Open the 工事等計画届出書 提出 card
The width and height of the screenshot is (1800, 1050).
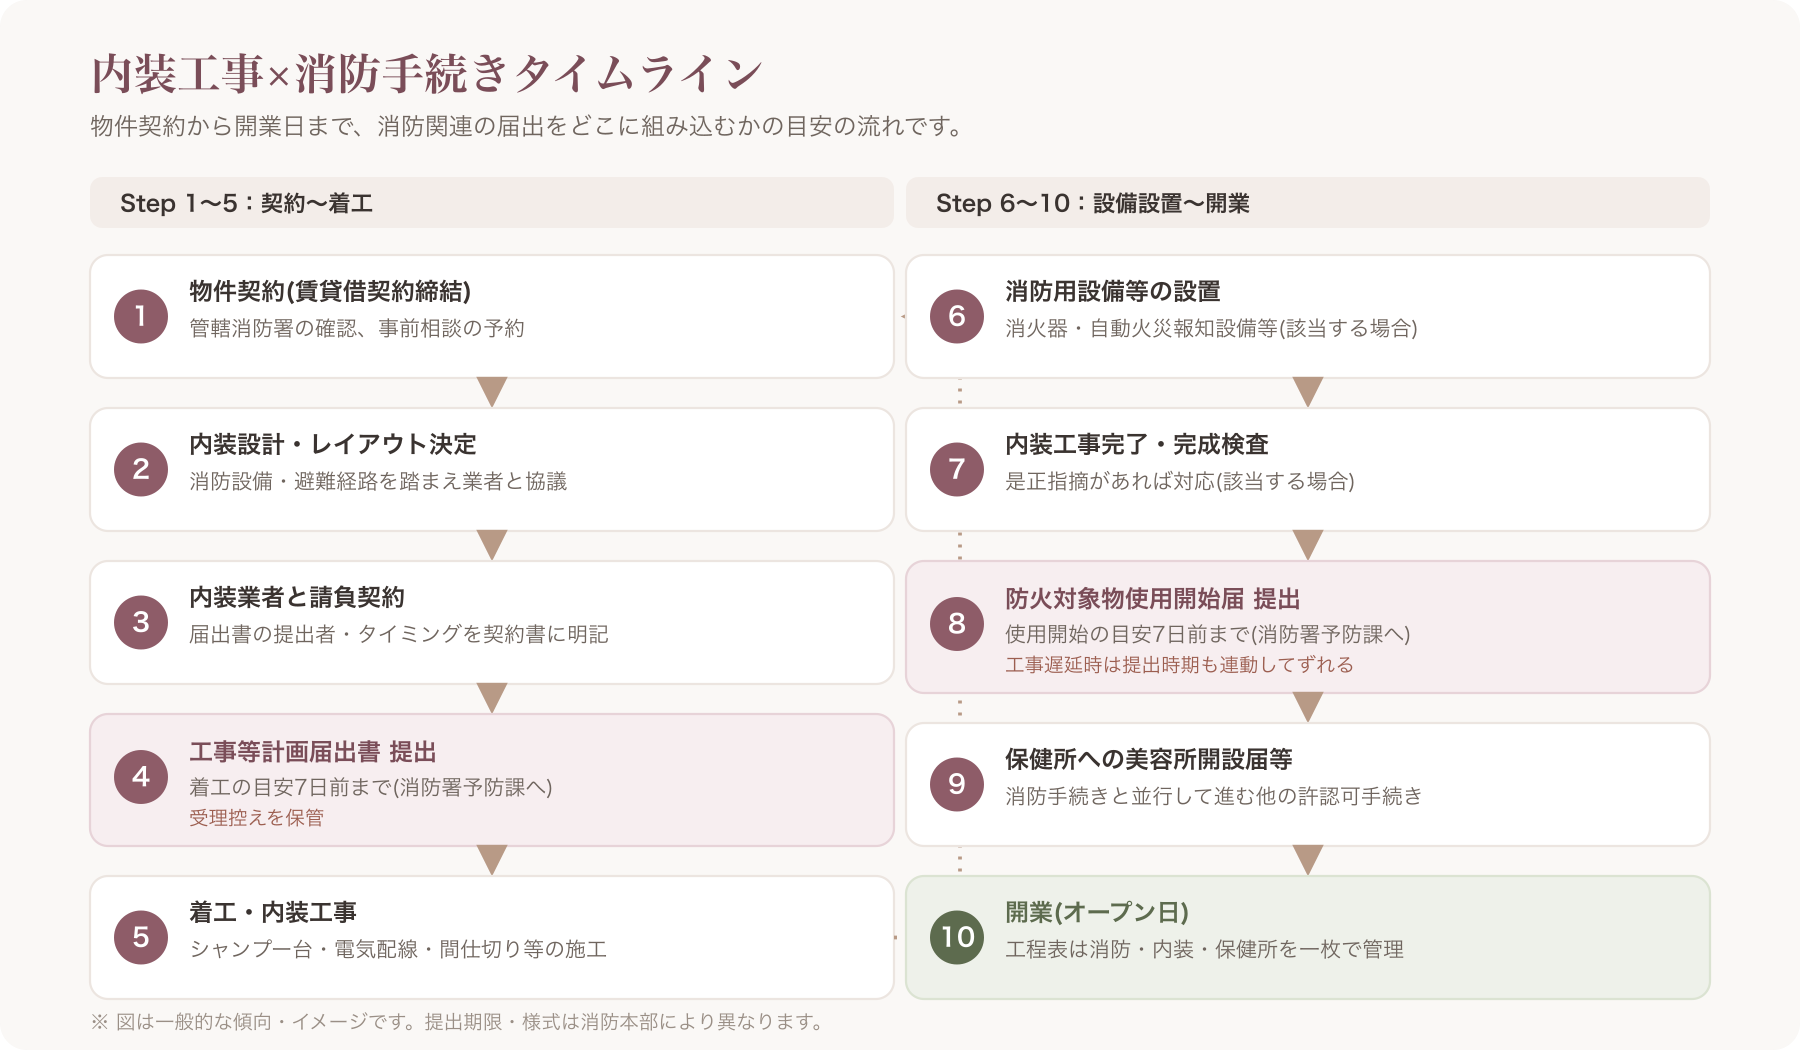pos(492,780)
